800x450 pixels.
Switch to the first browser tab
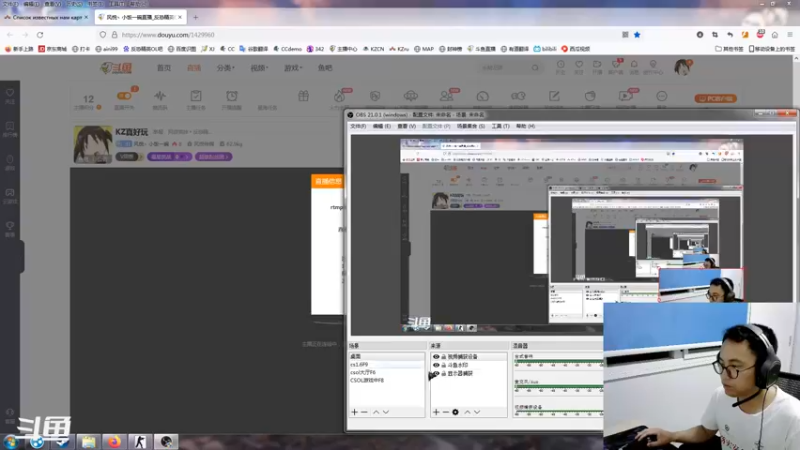(x=47, y=17)
